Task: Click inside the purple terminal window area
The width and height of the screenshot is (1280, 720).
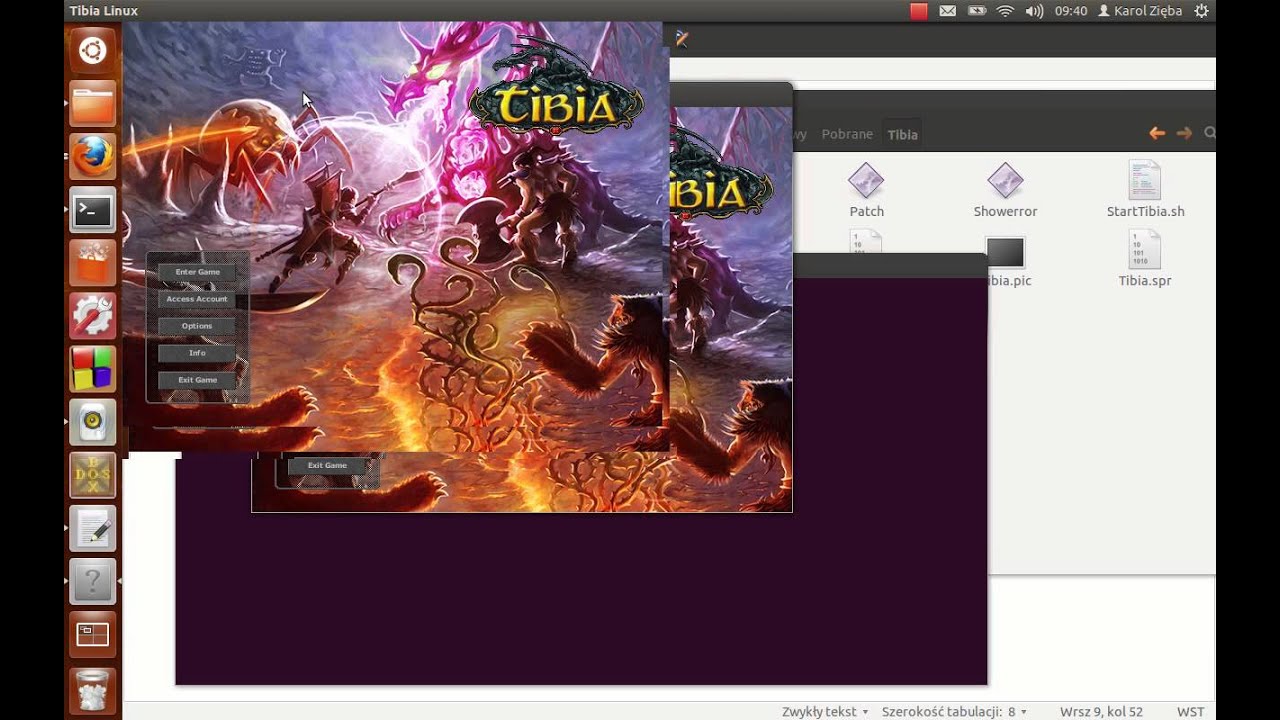Action: 580,600
